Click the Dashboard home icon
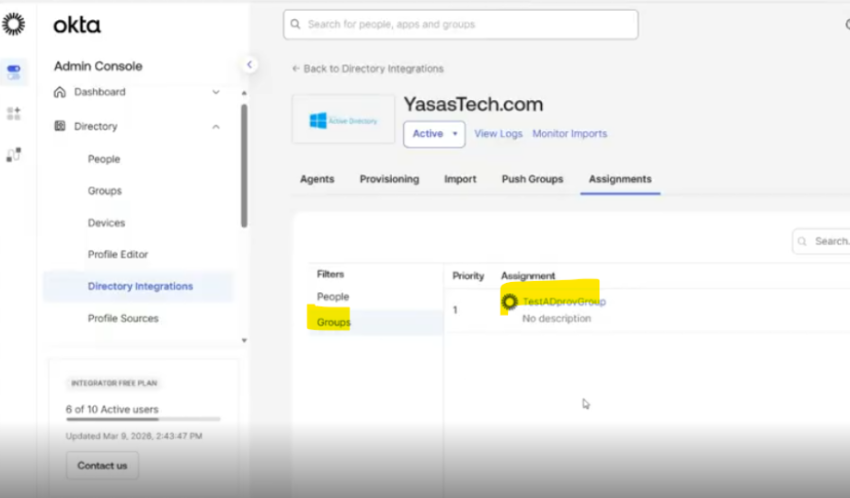 click(60, 92)
